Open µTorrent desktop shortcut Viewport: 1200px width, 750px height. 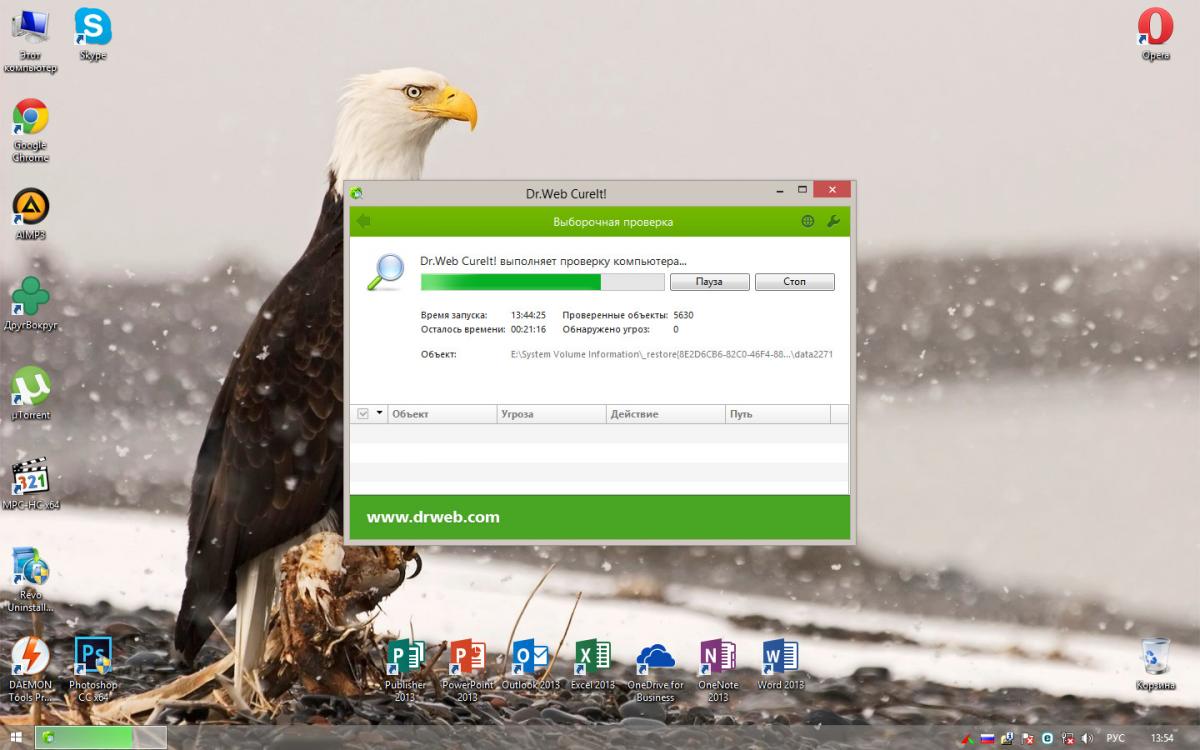click(x=30, y=393)
